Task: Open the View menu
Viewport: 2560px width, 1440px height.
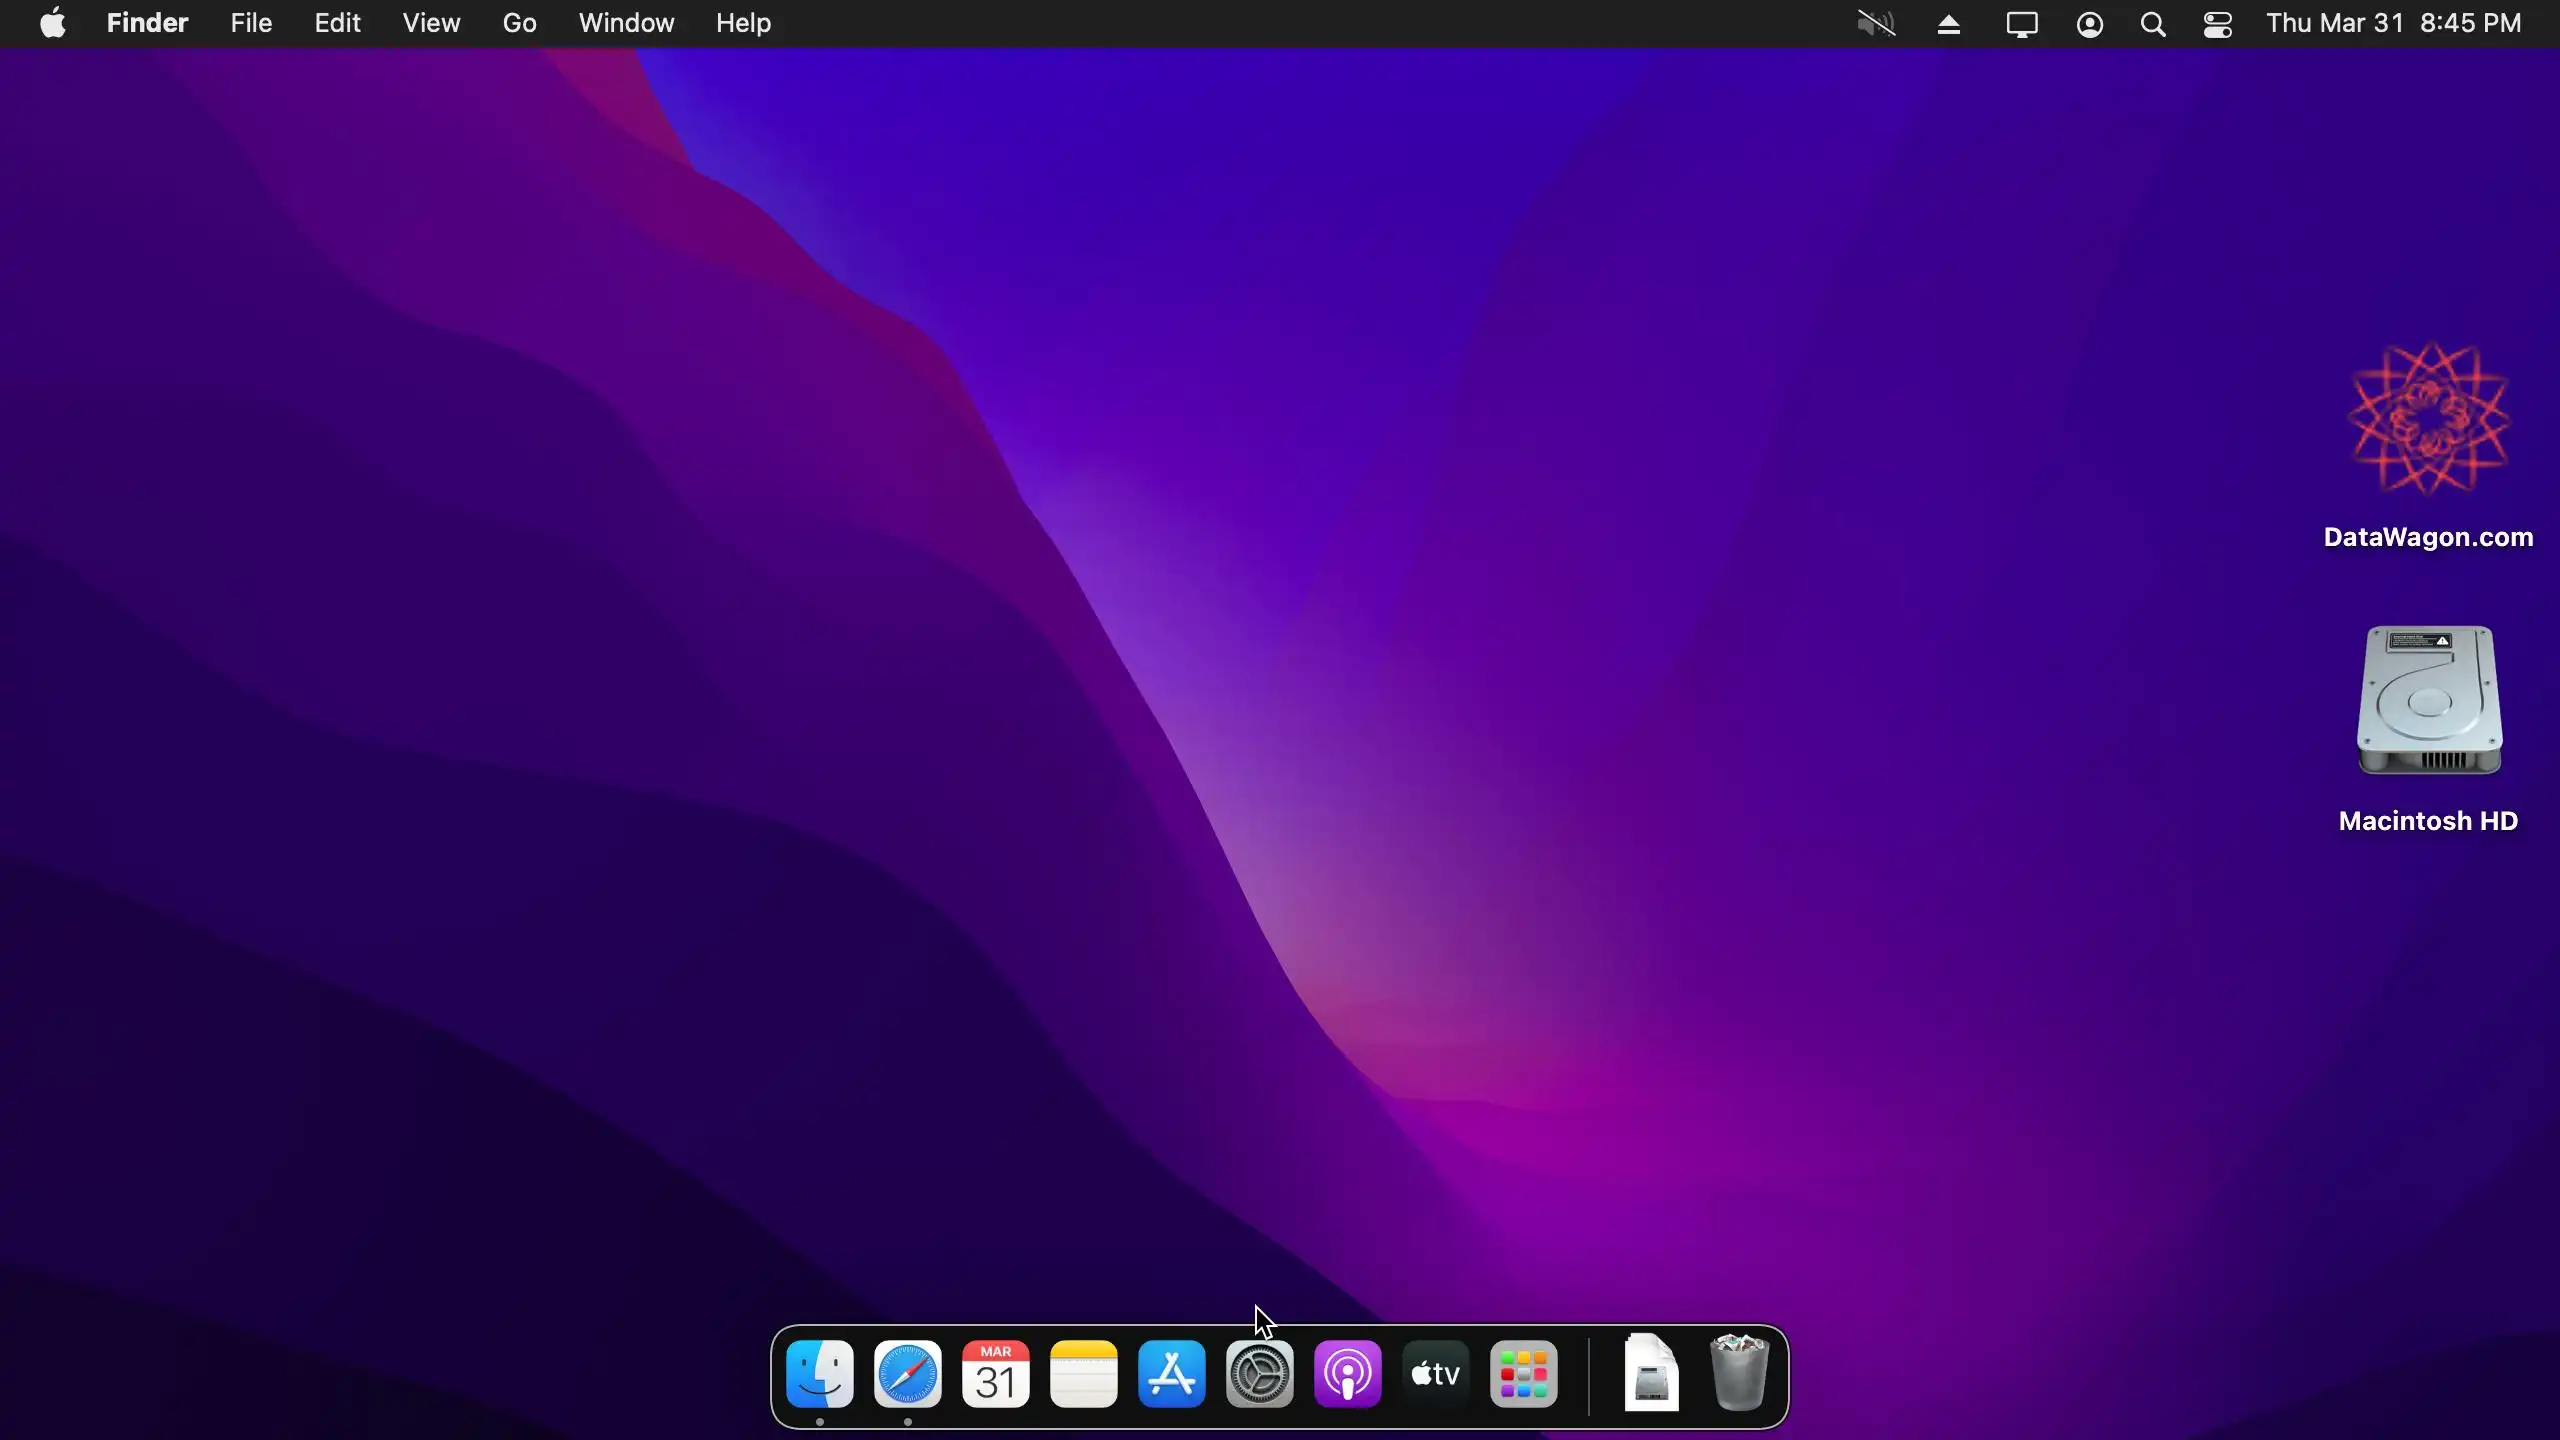Action: [431, 23]
